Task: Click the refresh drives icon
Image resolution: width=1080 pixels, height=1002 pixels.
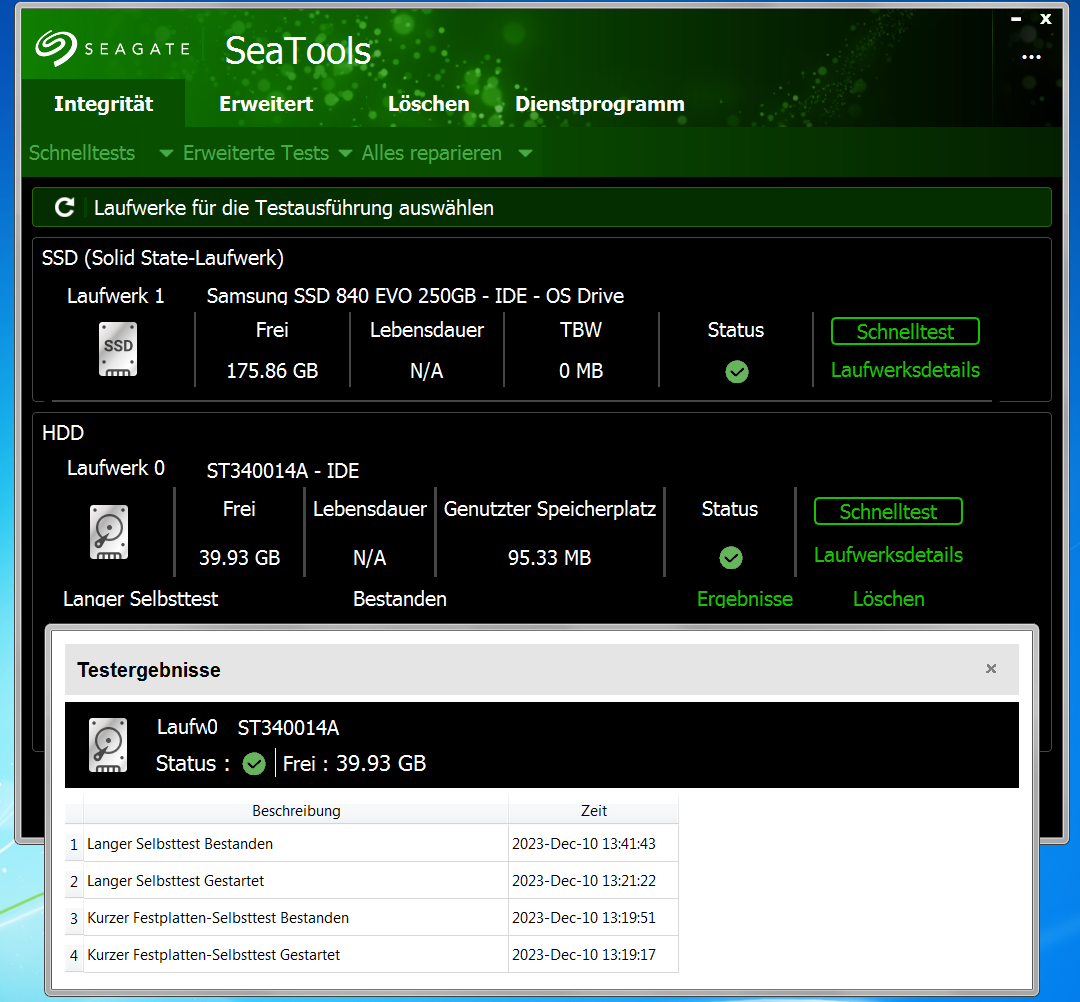Action: pyautogui.click(x=65, y=207)
